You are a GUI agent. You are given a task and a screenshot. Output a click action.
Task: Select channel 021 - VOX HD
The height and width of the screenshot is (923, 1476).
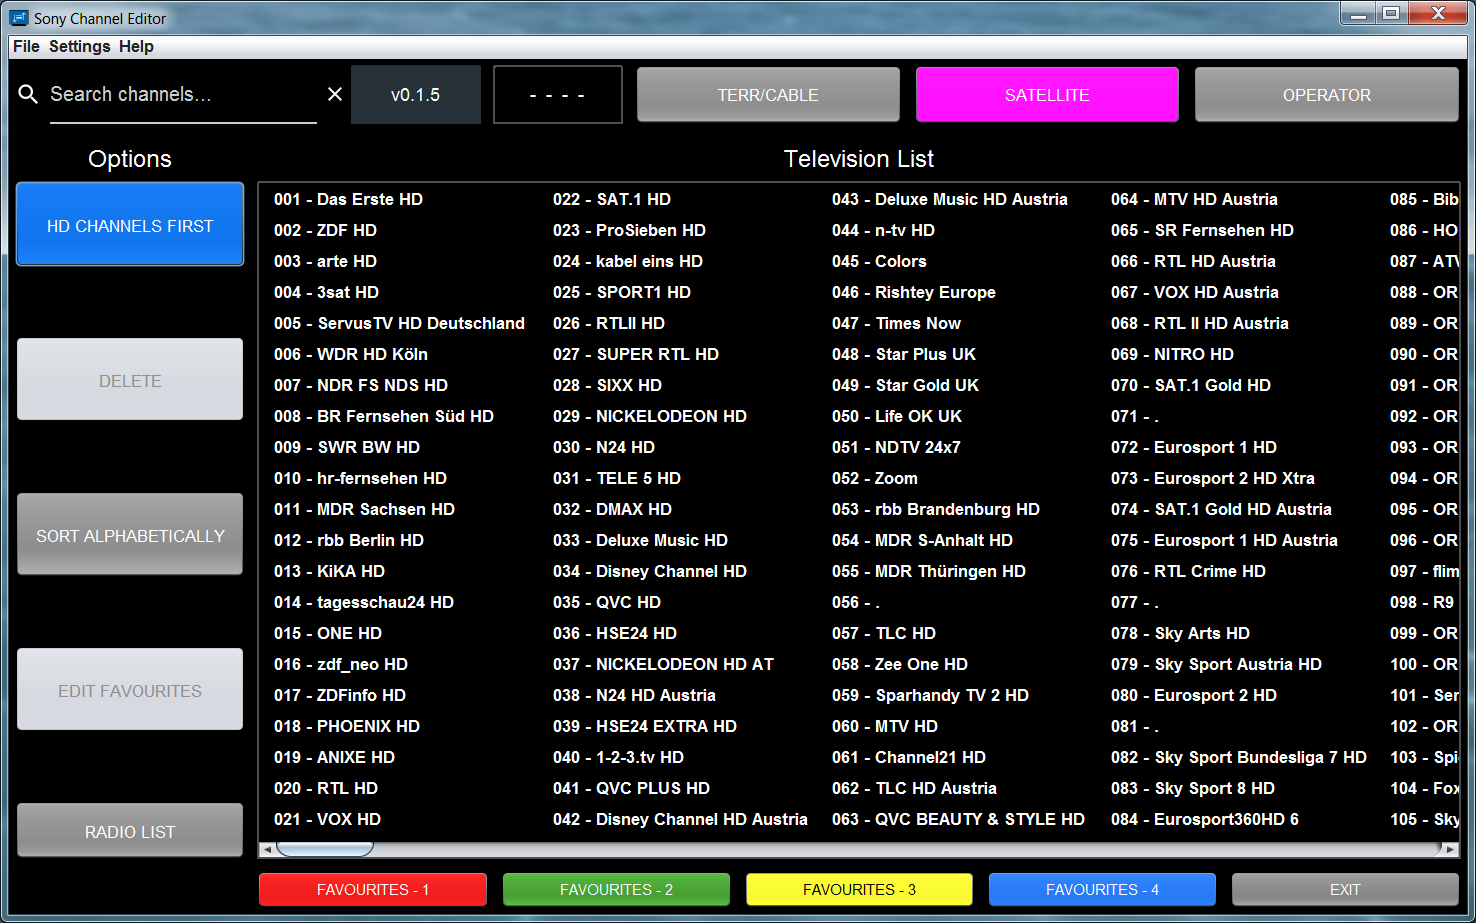[x=327, y=819]
